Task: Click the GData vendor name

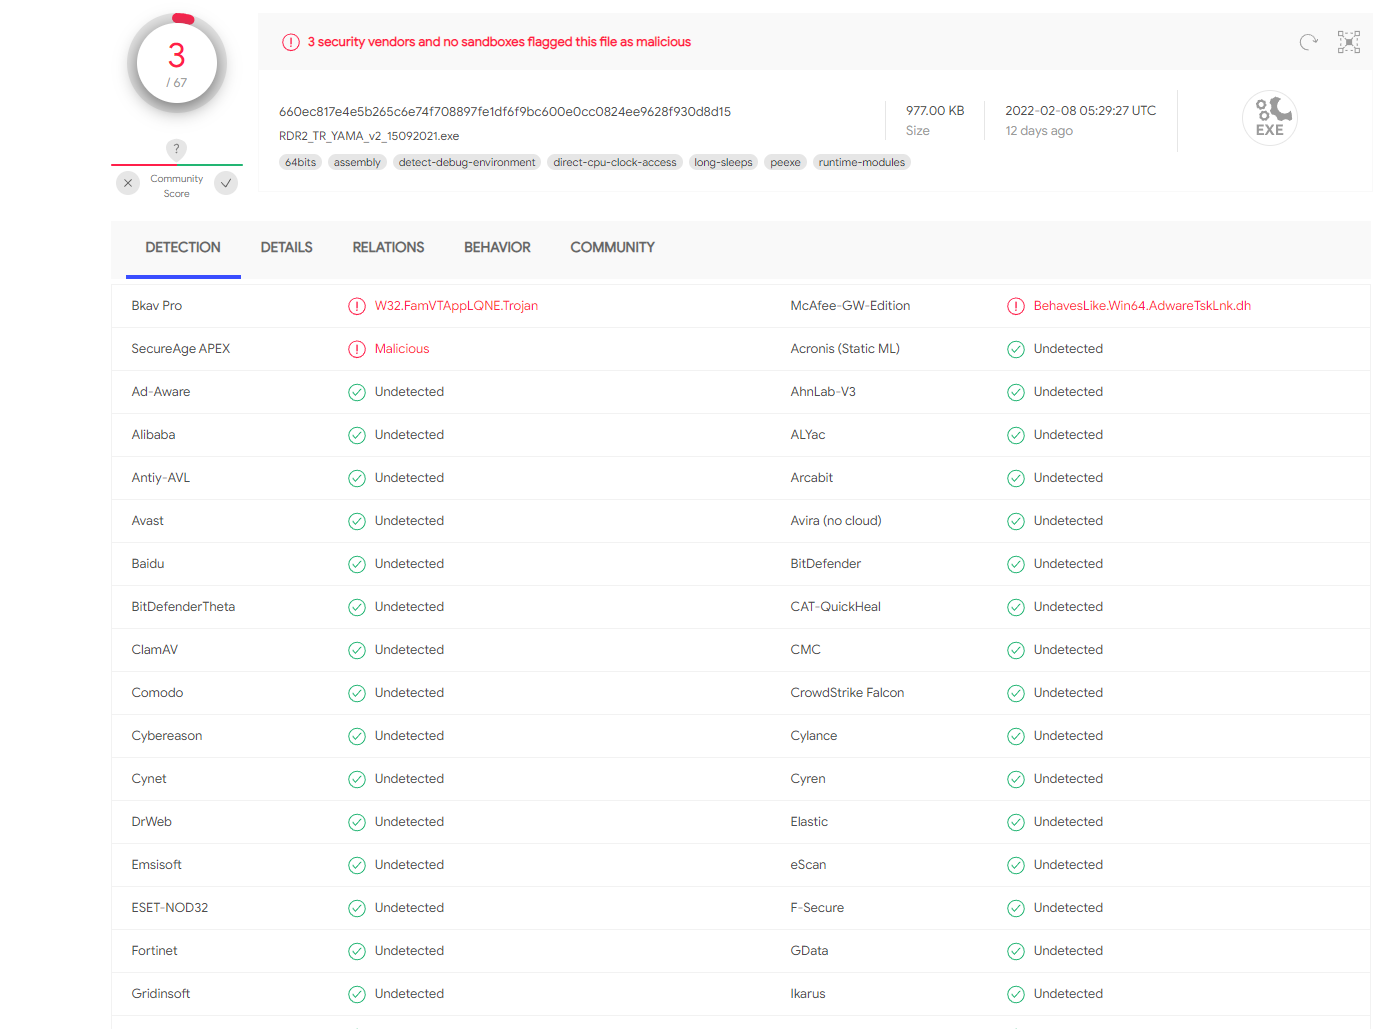Action: 809,951
